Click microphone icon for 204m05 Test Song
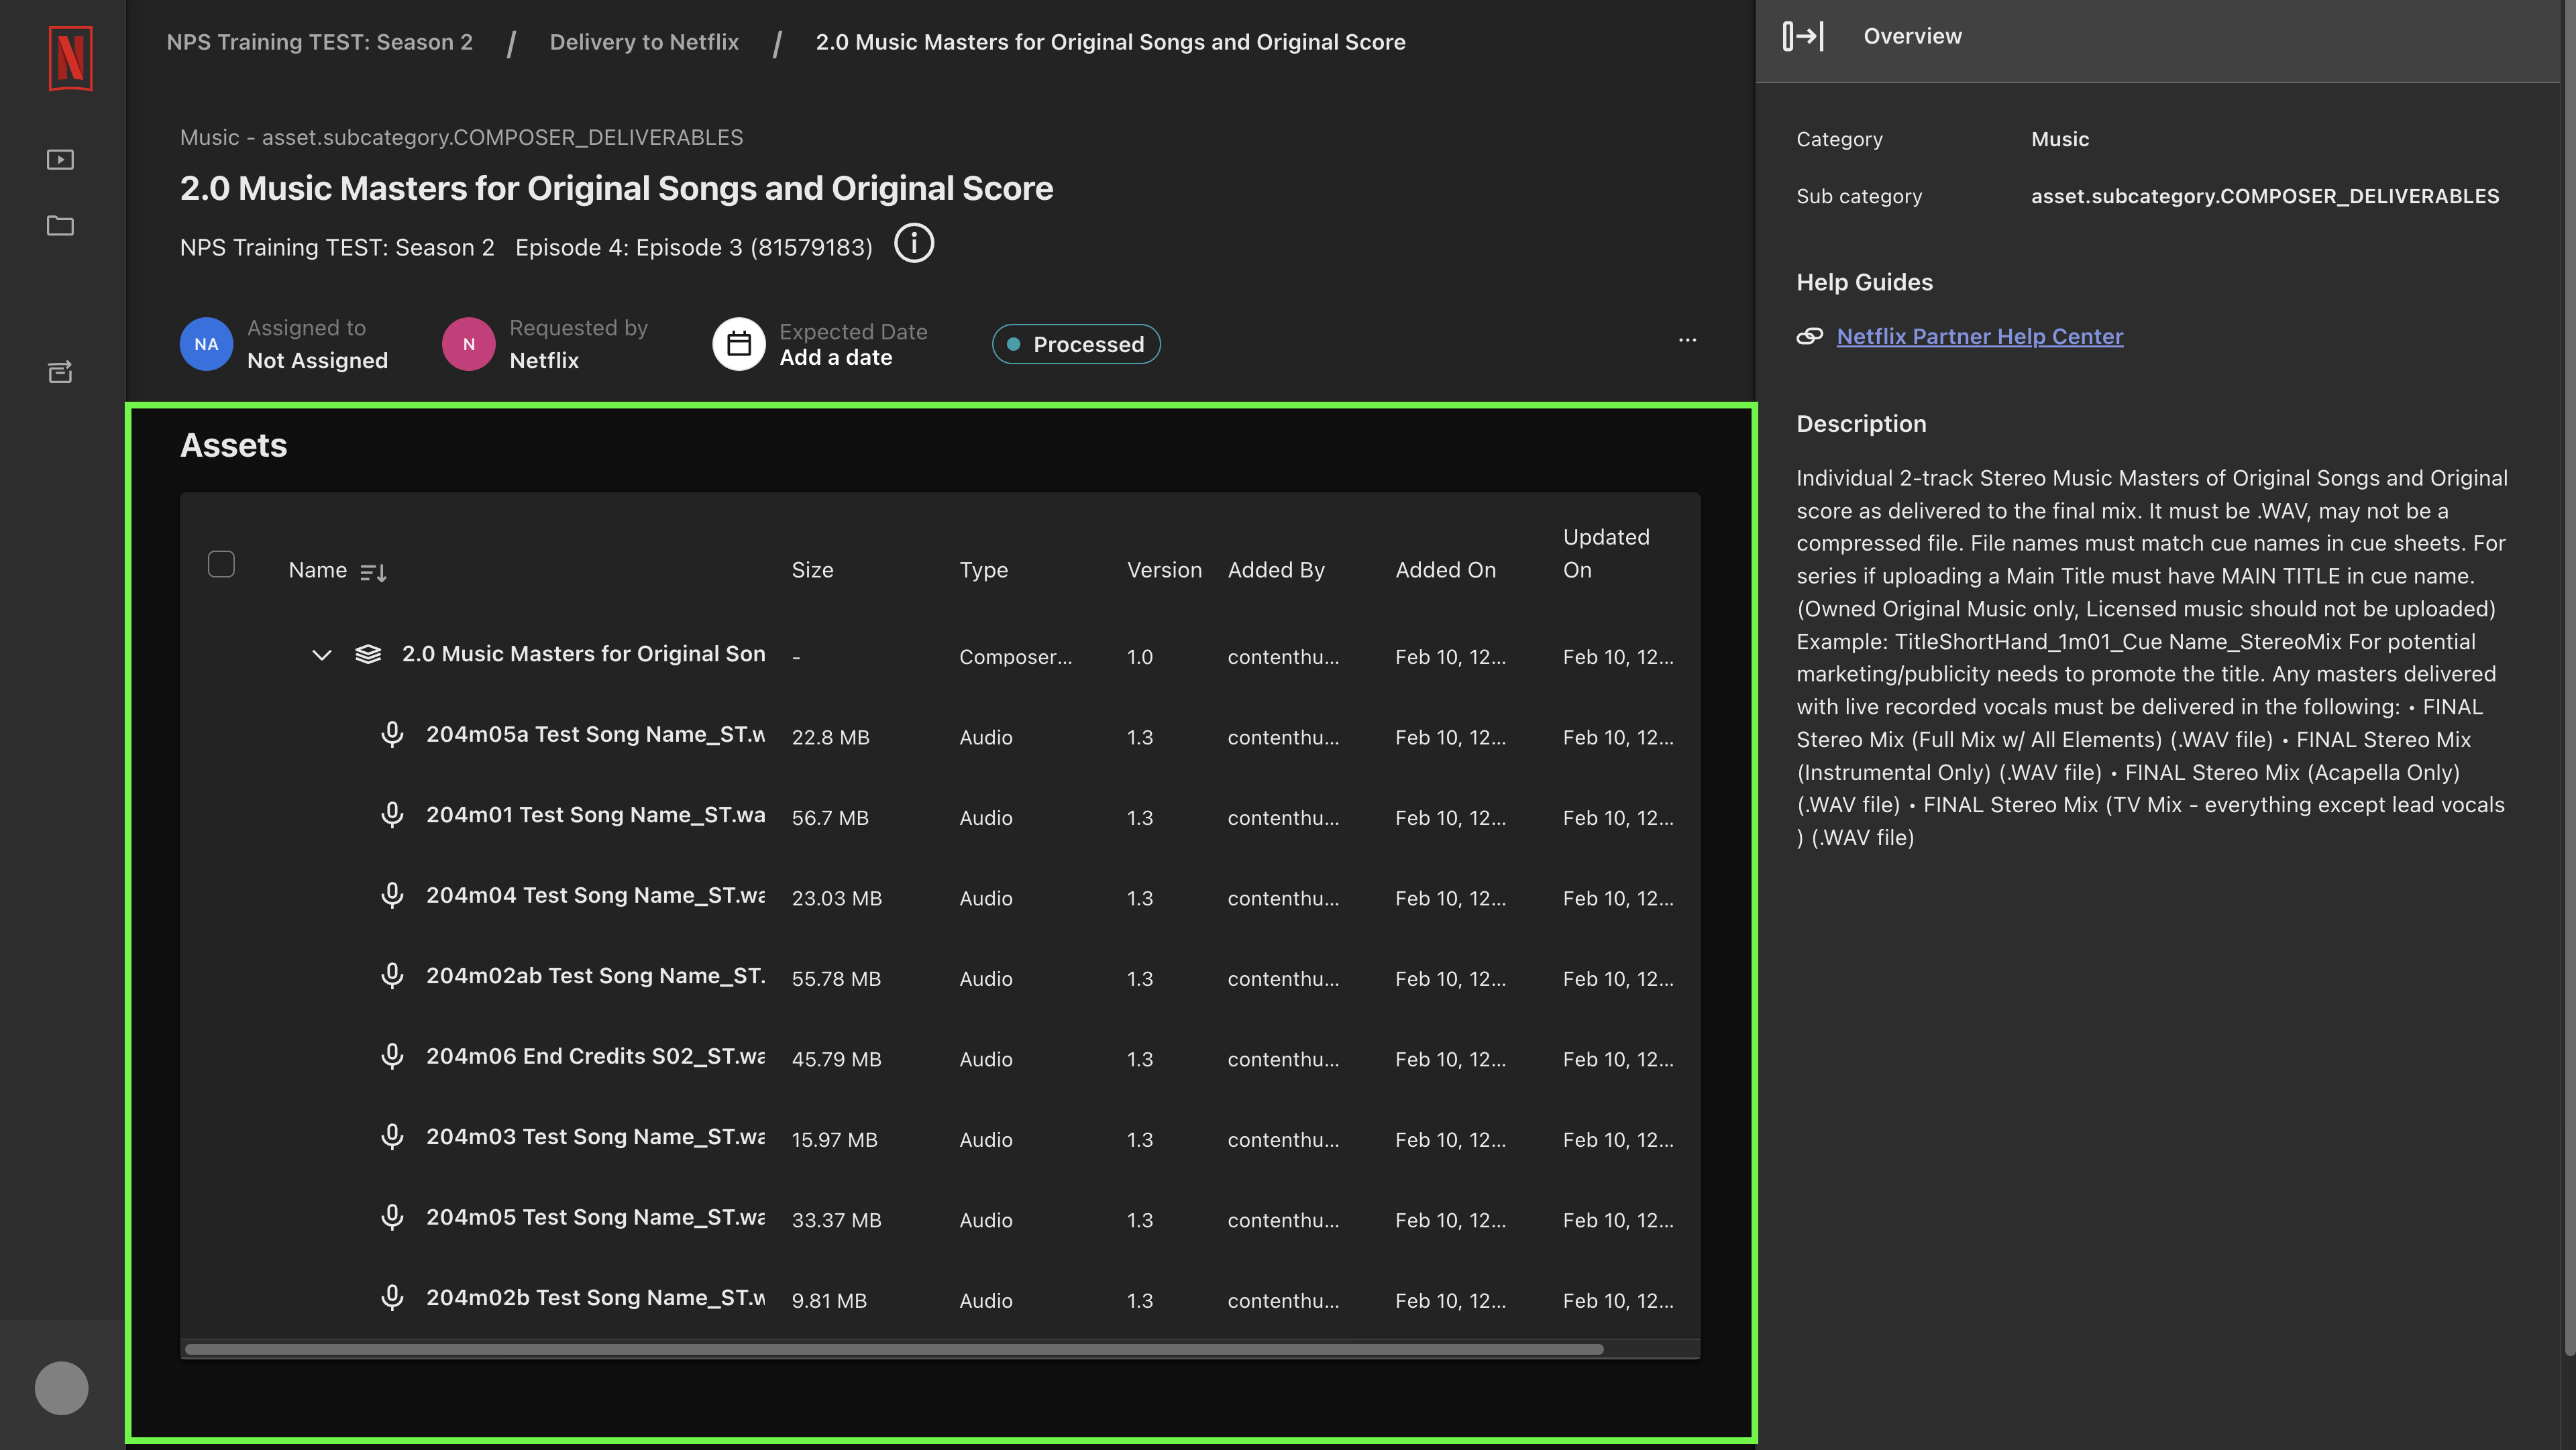 tap(392, 1218)
